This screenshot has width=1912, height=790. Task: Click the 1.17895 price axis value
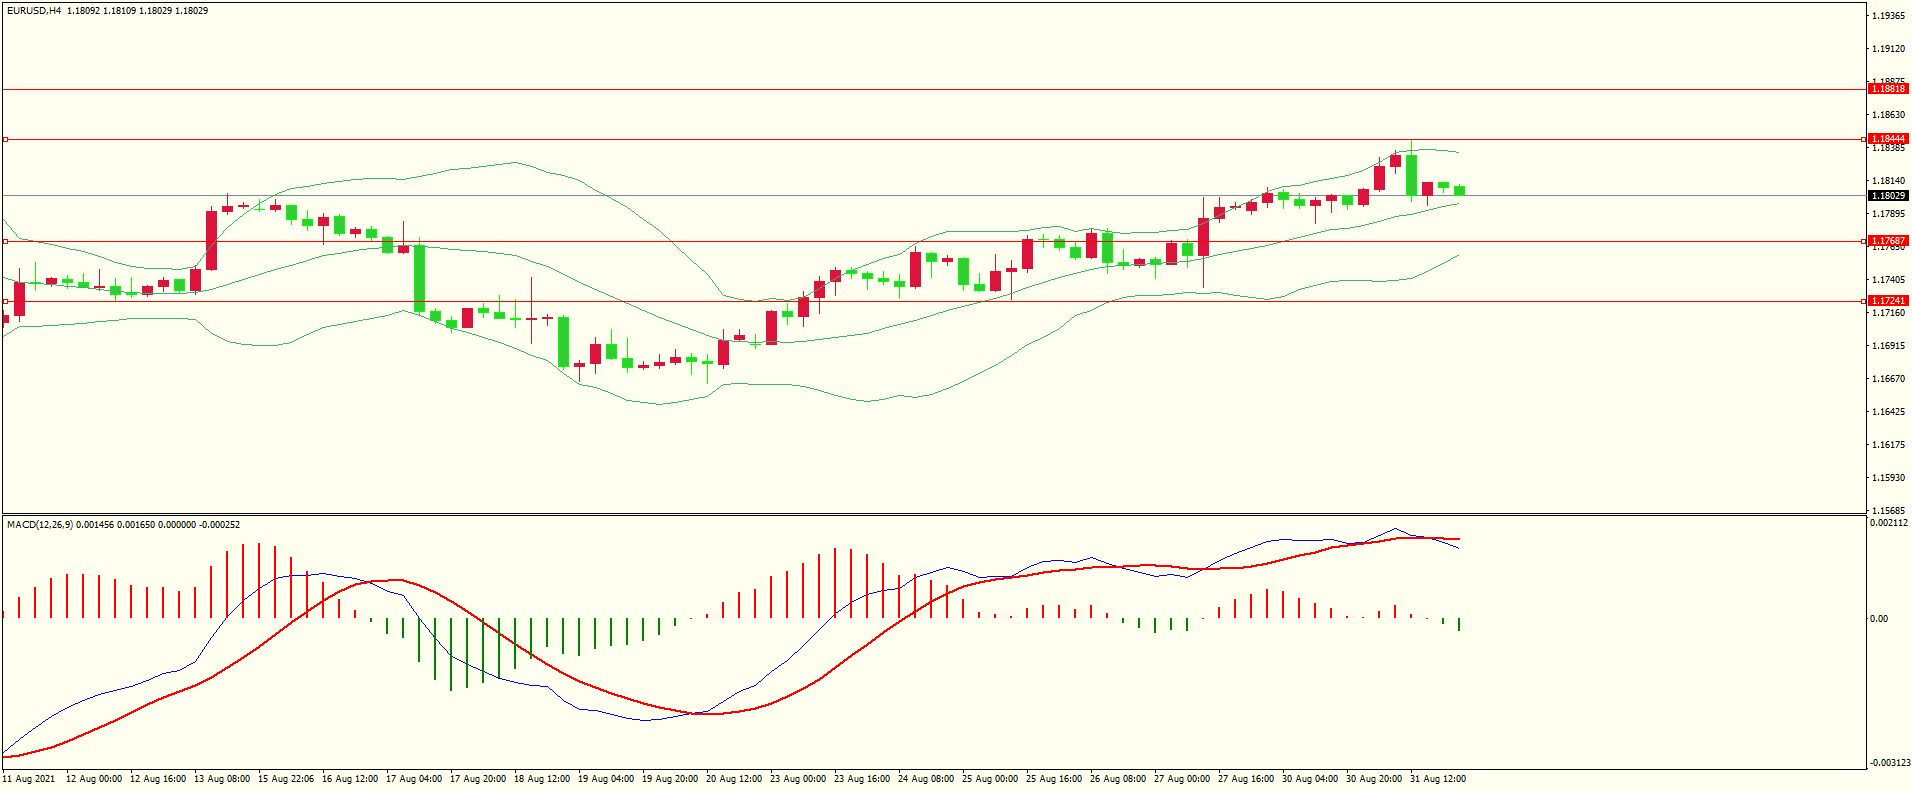[1888, 214]
